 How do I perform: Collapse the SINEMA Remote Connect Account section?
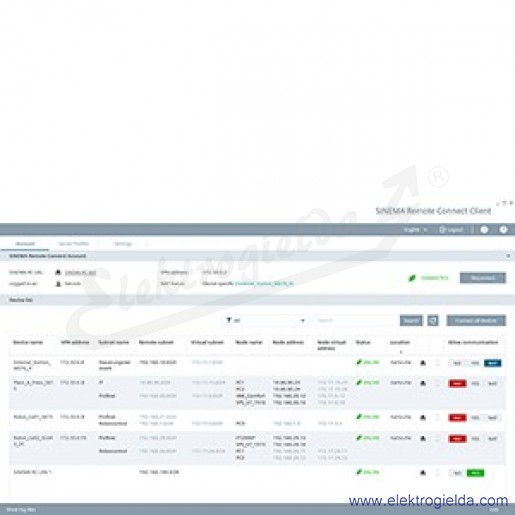[508, 256]
